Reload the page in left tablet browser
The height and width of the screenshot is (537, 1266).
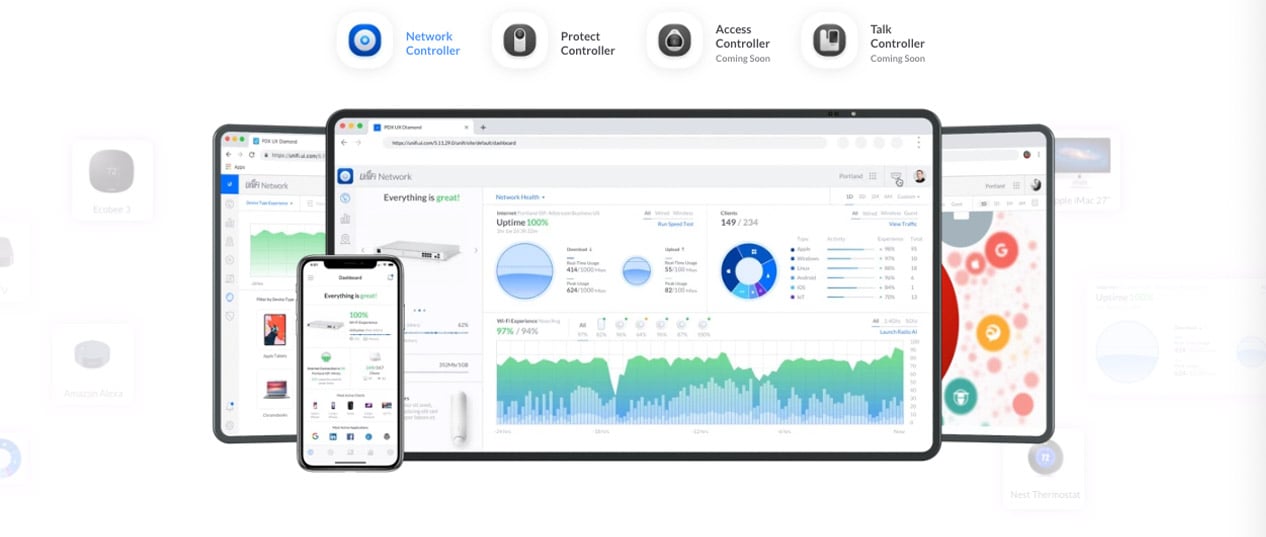tap(251, 155)
